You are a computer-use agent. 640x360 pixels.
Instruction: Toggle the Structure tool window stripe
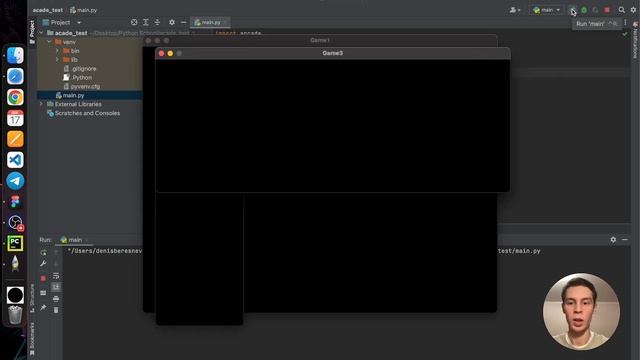32,298
